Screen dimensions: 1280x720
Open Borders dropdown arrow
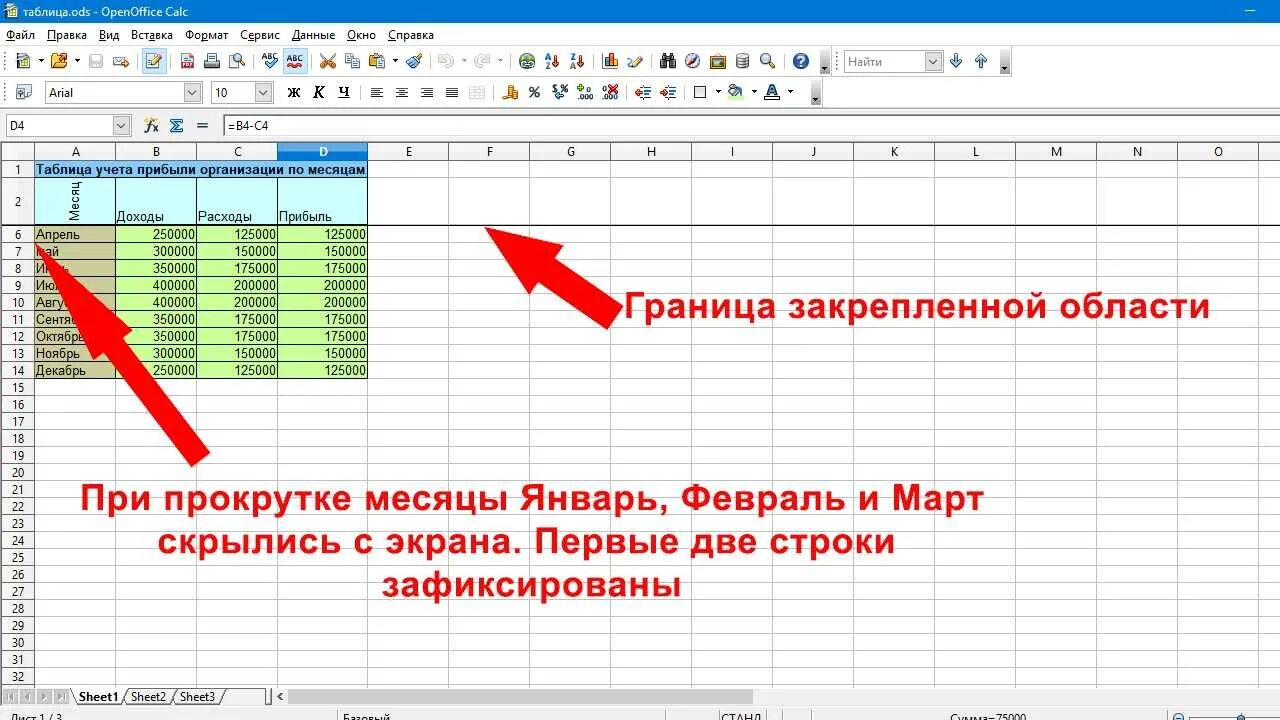click(x=718, y=92)
